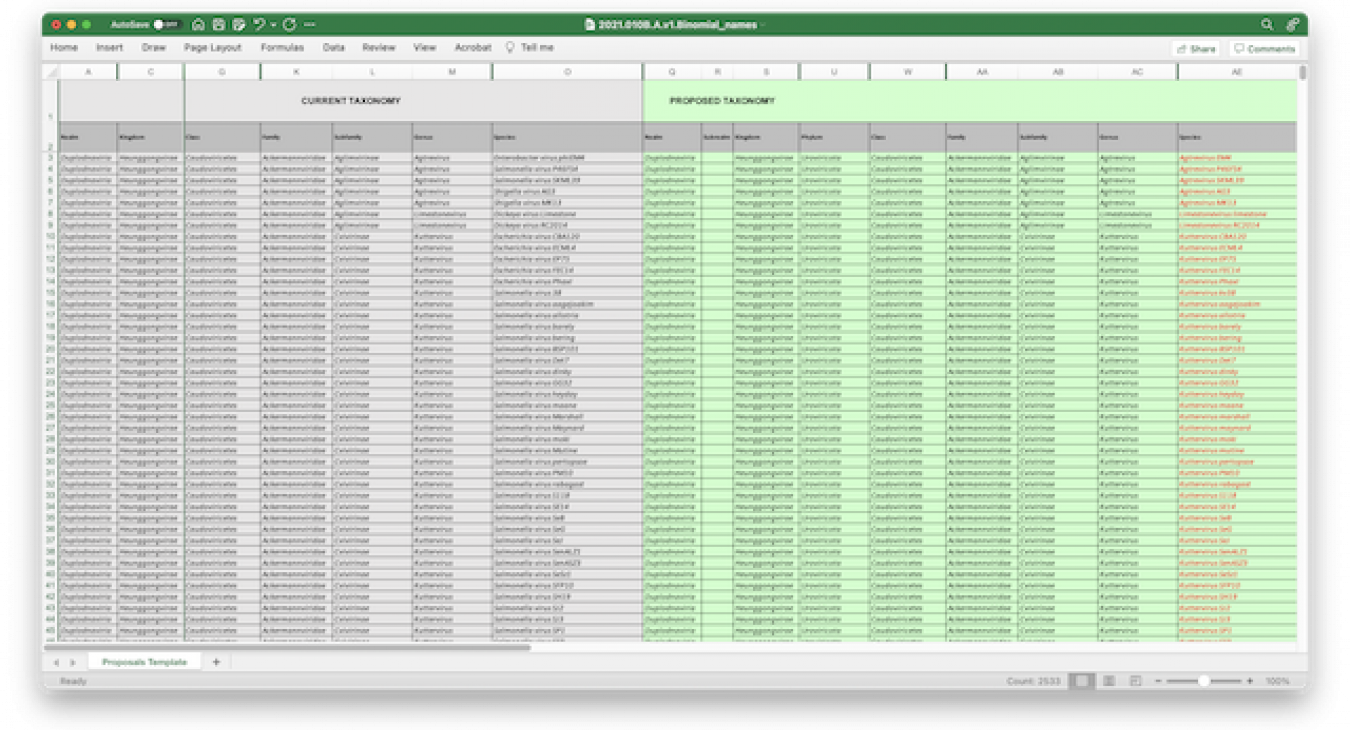Screen dimensions: 1350x730
Task: Select the Proposals Template sheet tab
Action: point(144,662)
